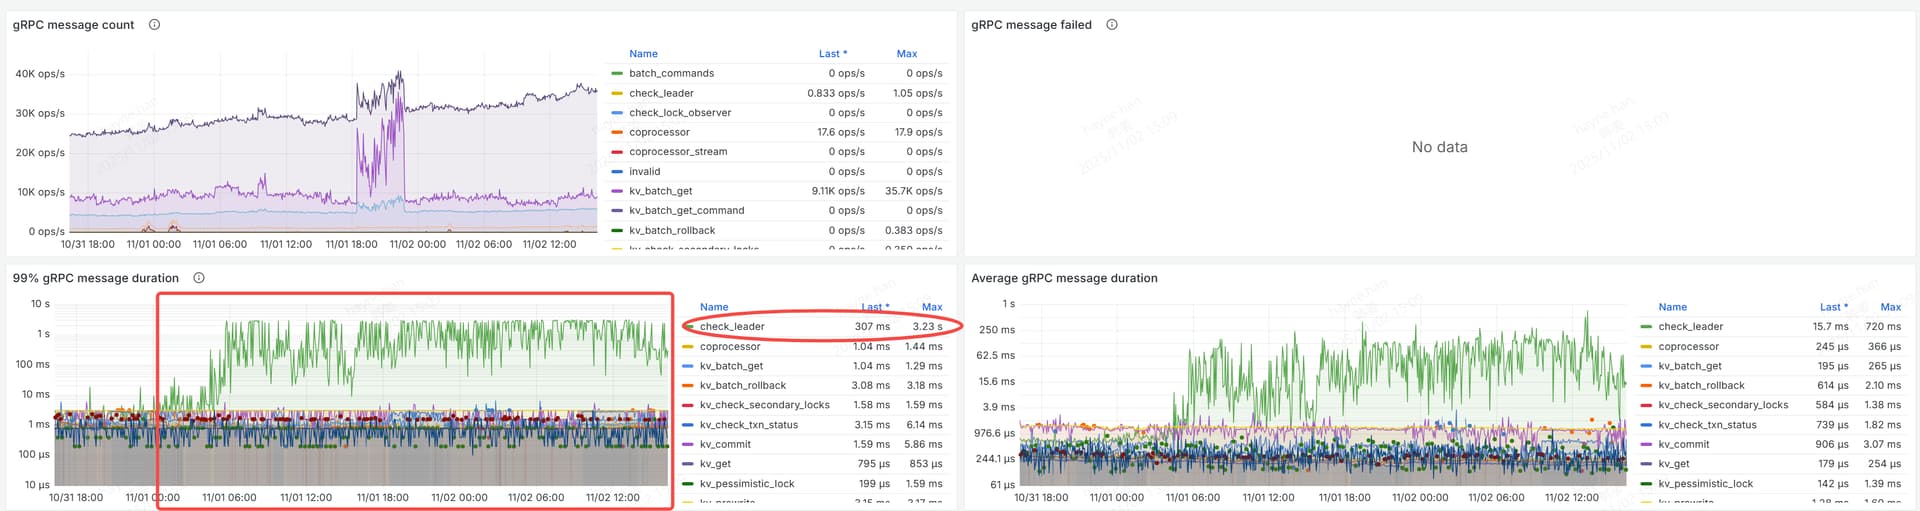Click check_leader color swatch in Average duration legend

(1646, 327)
